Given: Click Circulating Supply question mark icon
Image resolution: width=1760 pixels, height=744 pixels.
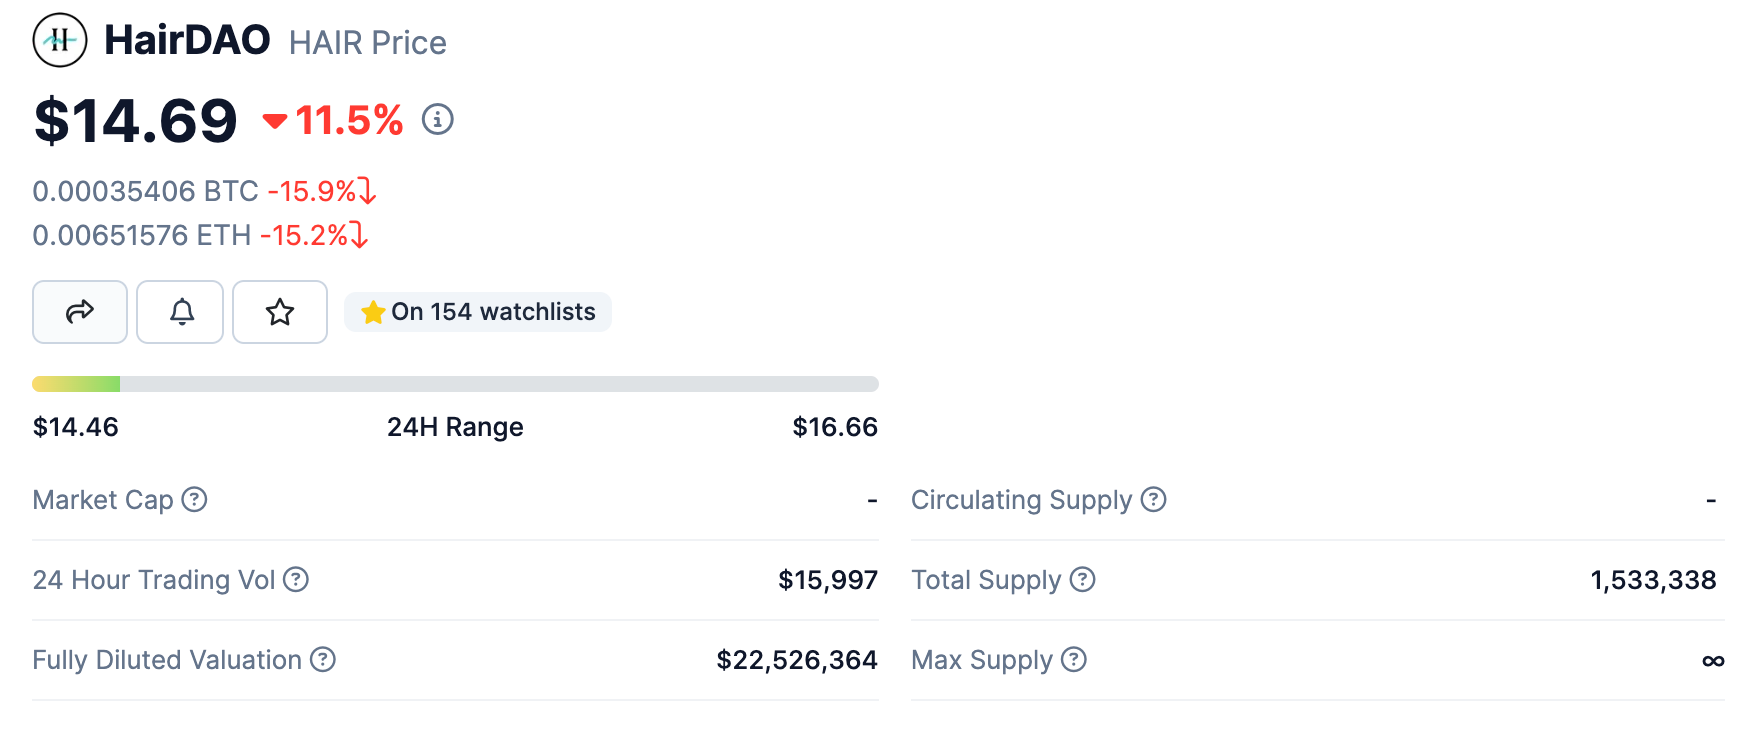Looking at the screenshot, I should pyautogui.click(x=1154, y=499).
